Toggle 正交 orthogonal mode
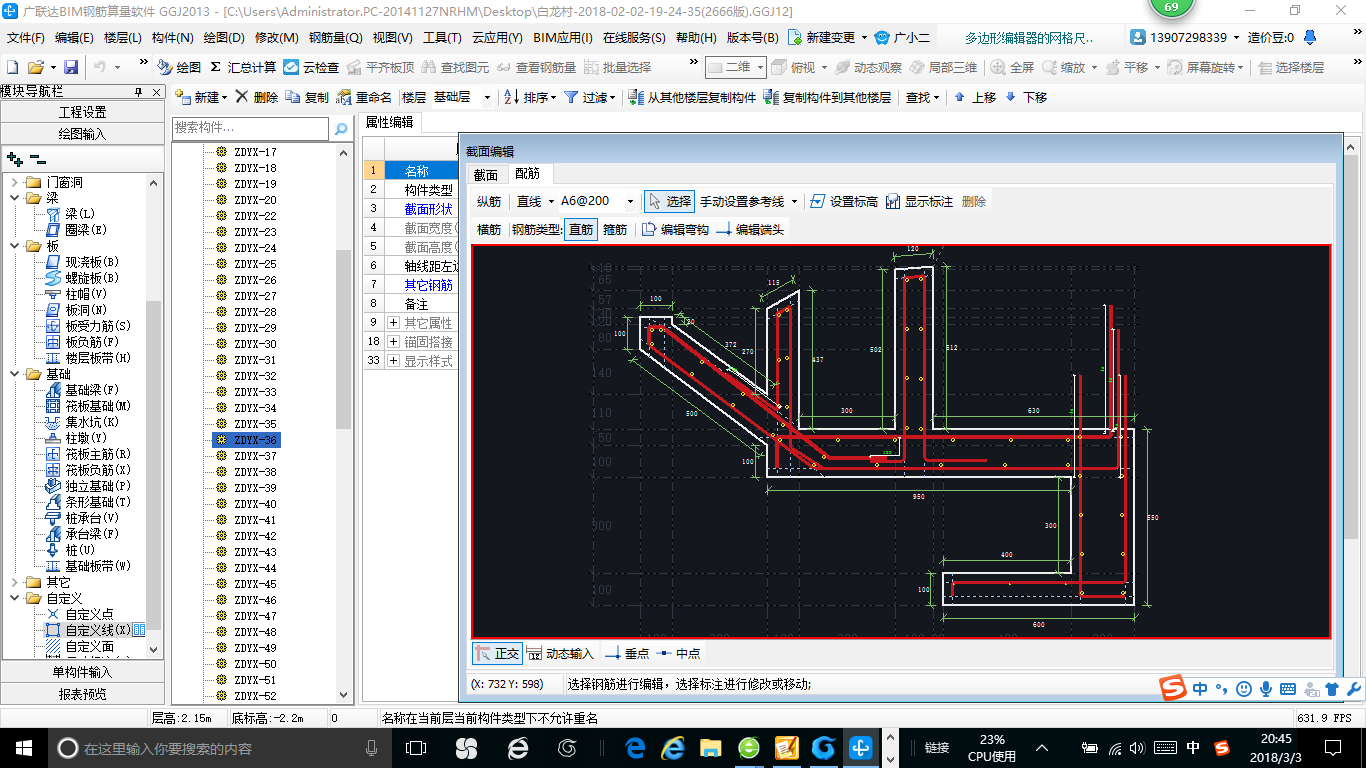The height and width of the screenshot is (768, 1366). click(x=497, y=653)
